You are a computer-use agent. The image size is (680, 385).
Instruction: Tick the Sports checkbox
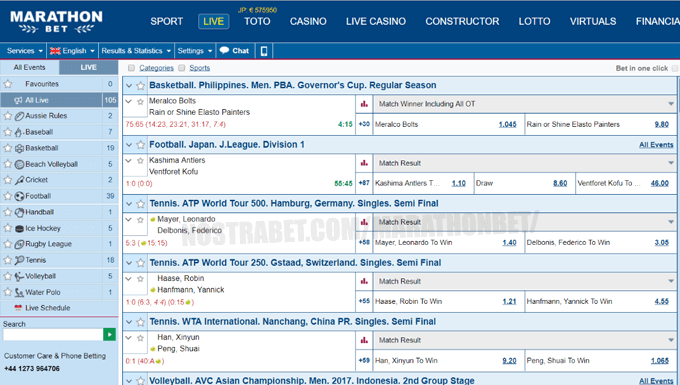[x=182, y=68]
